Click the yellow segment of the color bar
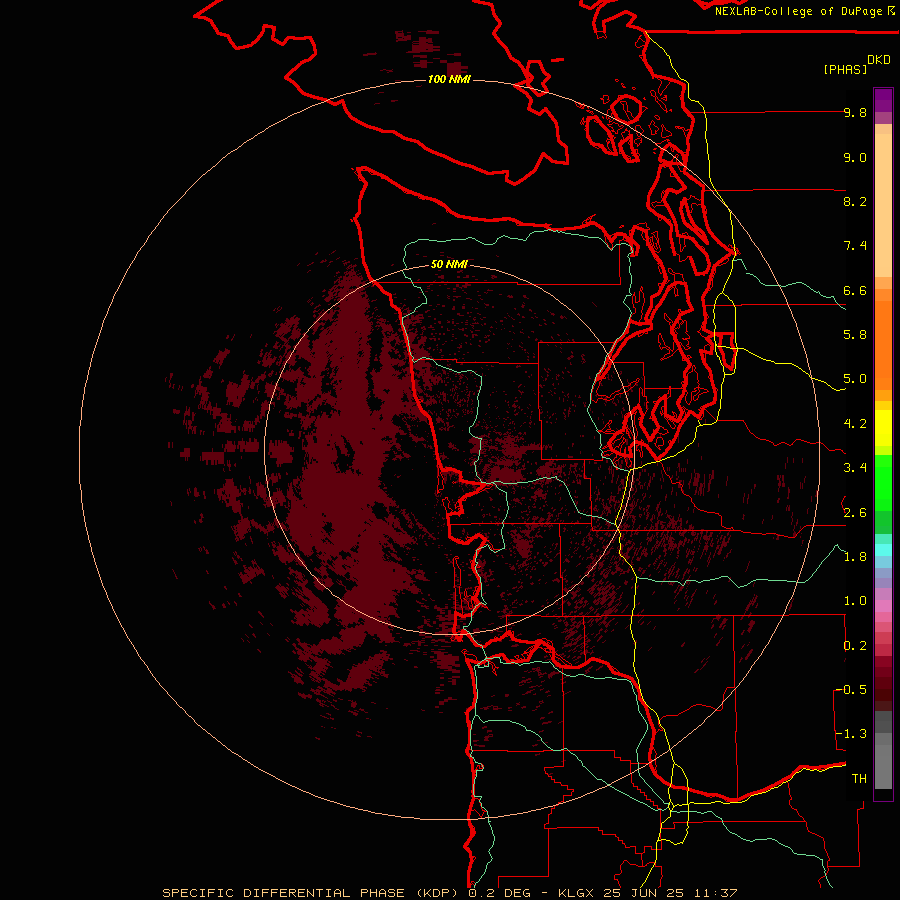Viewport: 900px width, 900px height. [x=883, y=428]
